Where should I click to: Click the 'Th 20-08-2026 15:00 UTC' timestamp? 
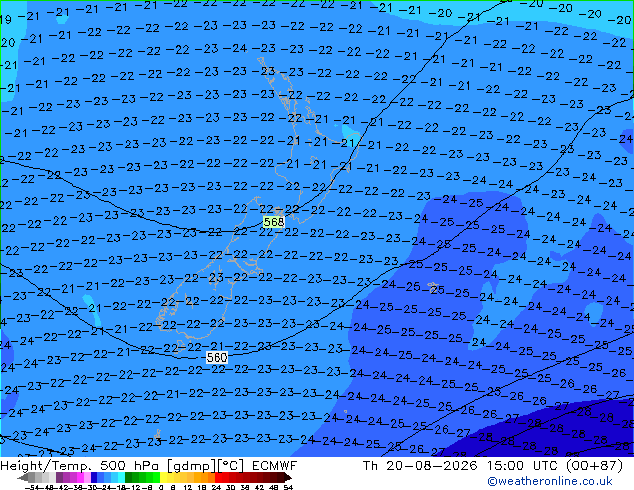tap(459, 466)
